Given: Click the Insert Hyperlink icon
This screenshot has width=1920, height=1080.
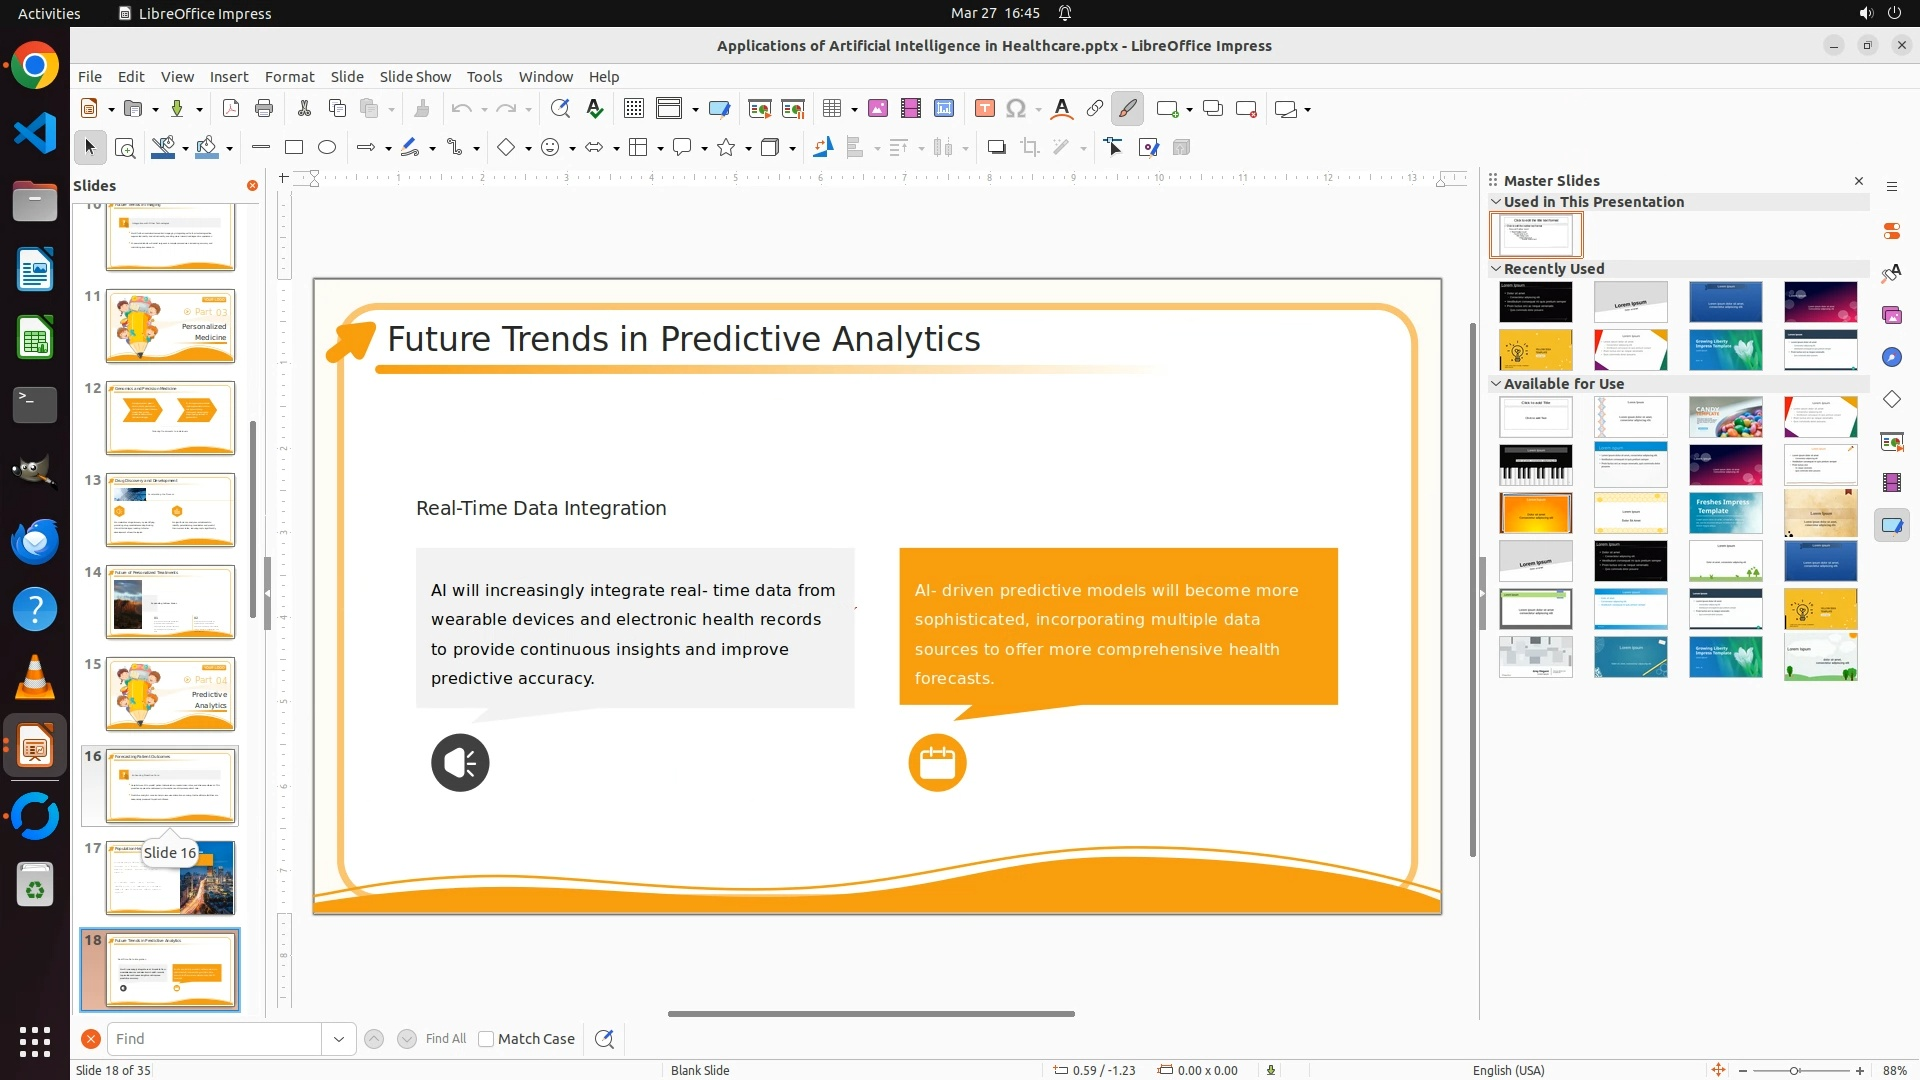Looking at the screenshot, I should click(1095, 109).
